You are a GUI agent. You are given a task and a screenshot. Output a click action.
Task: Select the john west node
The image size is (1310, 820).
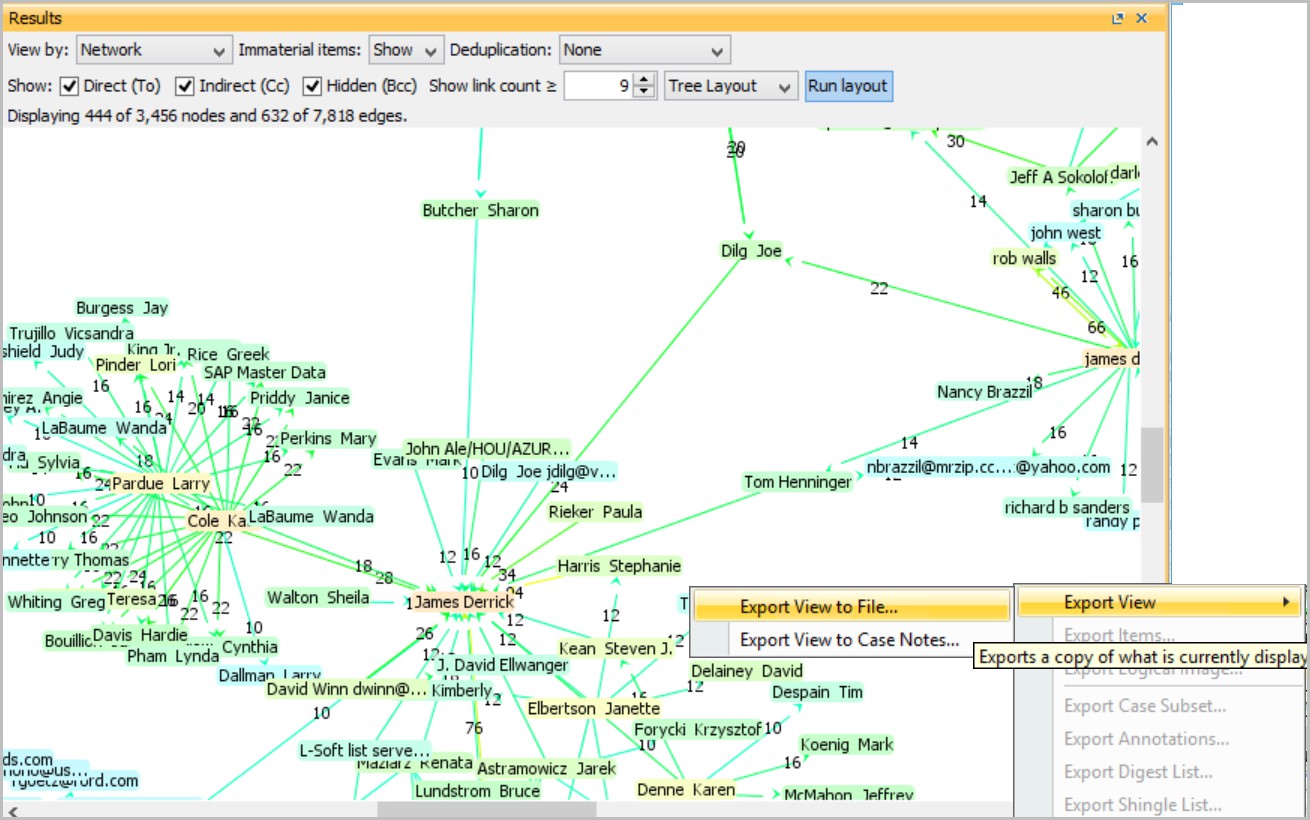1065,233
